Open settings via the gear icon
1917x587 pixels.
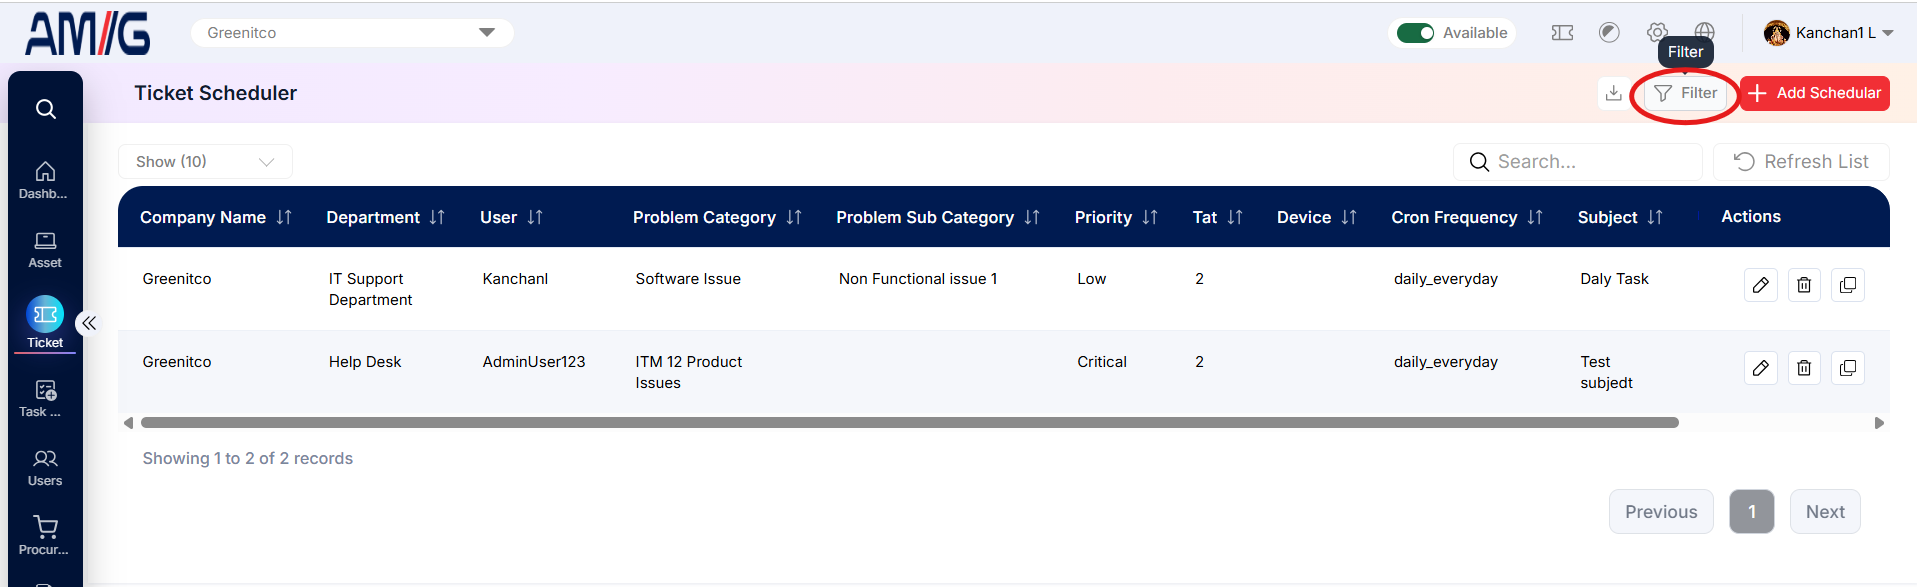(1657, 33)
